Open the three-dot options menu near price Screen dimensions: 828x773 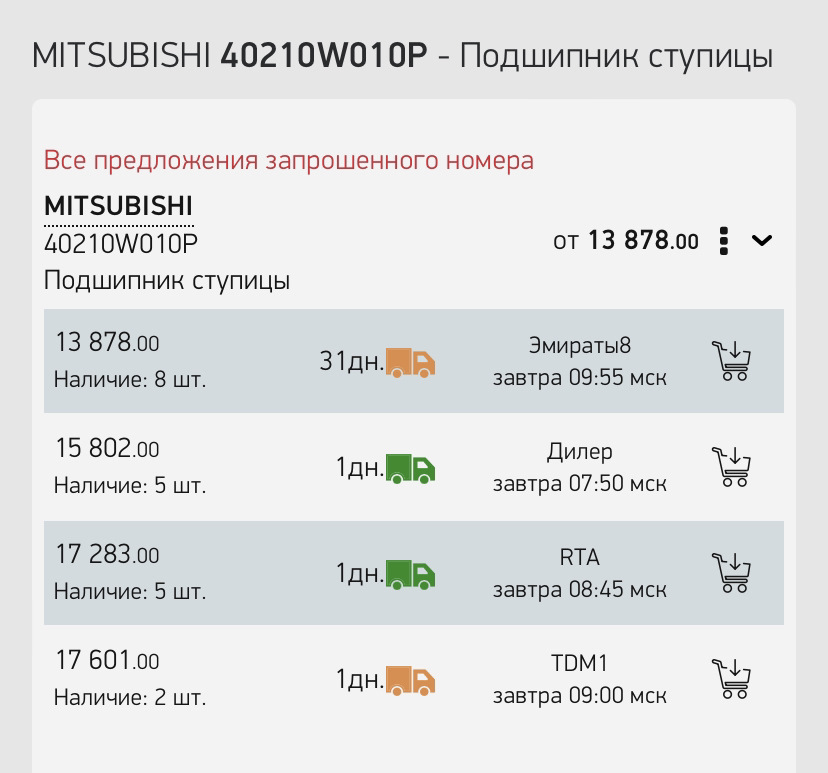723,241
